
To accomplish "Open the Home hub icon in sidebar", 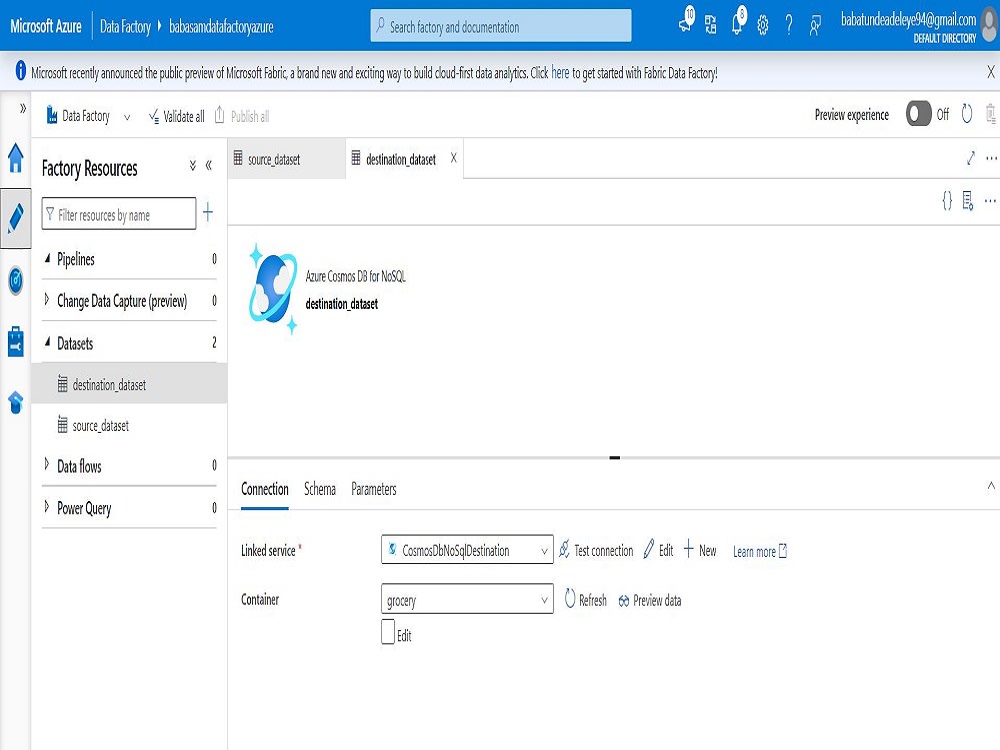I will pos(15,158).
